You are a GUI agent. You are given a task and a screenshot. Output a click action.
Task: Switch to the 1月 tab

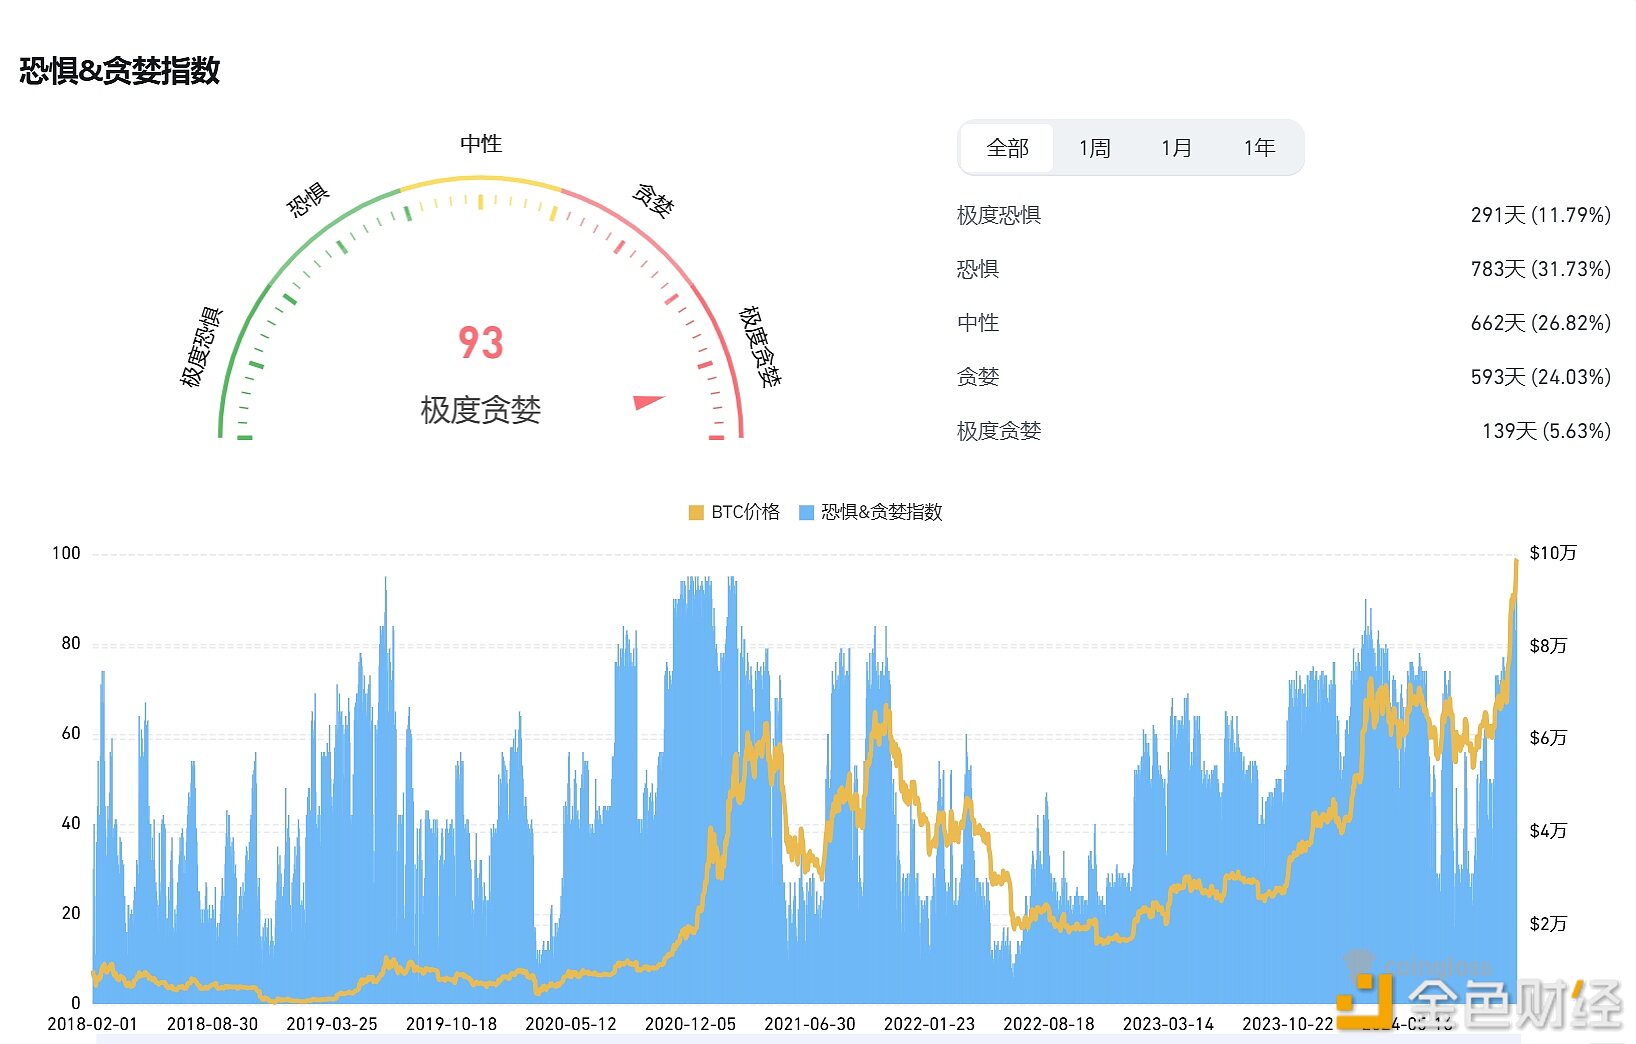coord(1176,148)
